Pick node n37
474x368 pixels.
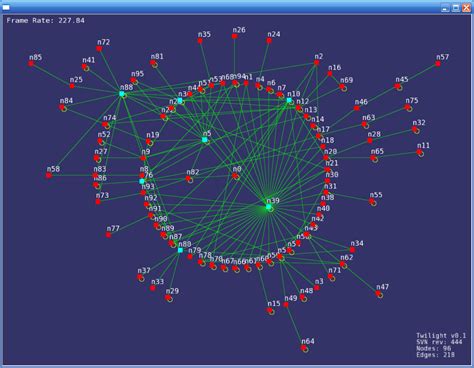pyautogui.click(x=140, y=277)
